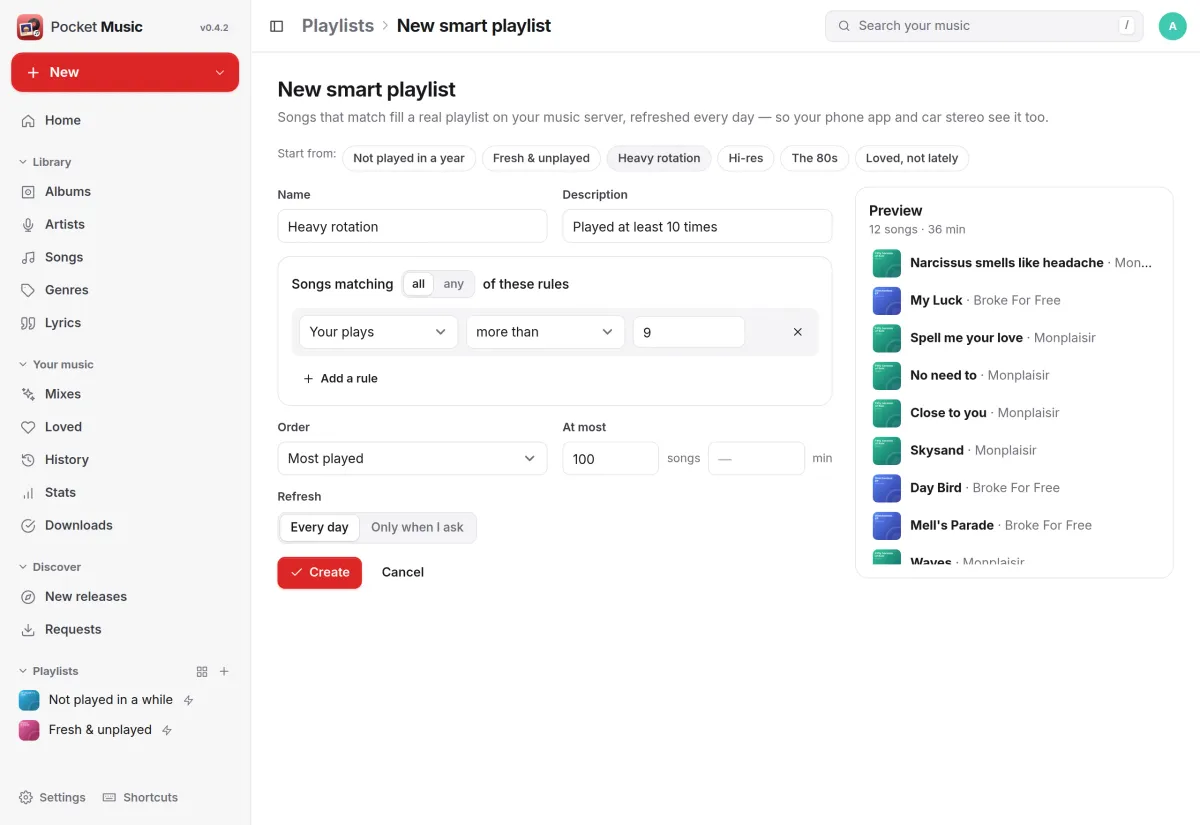Screen dimensions: 1200x825
Task: Set refresh to Only when I ask
Action: [417, 527]
